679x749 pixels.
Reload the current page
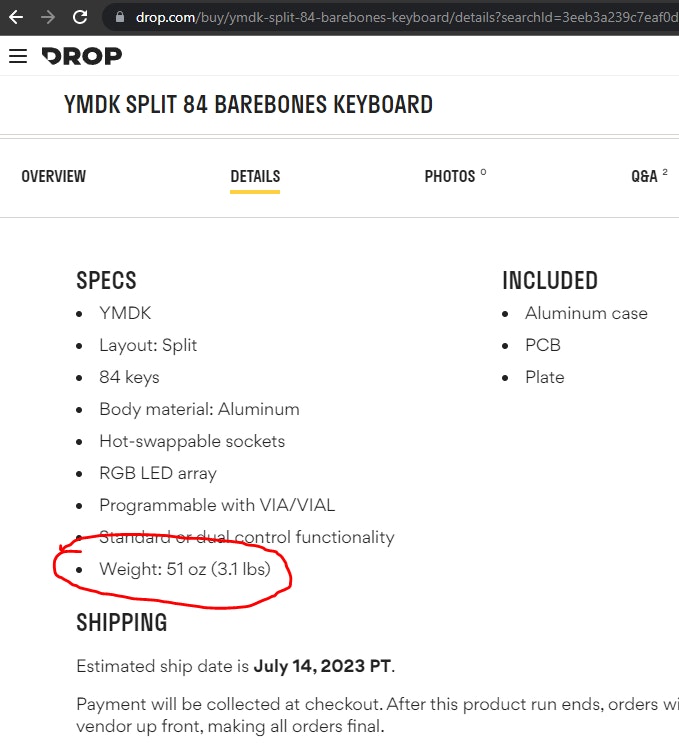80,17
